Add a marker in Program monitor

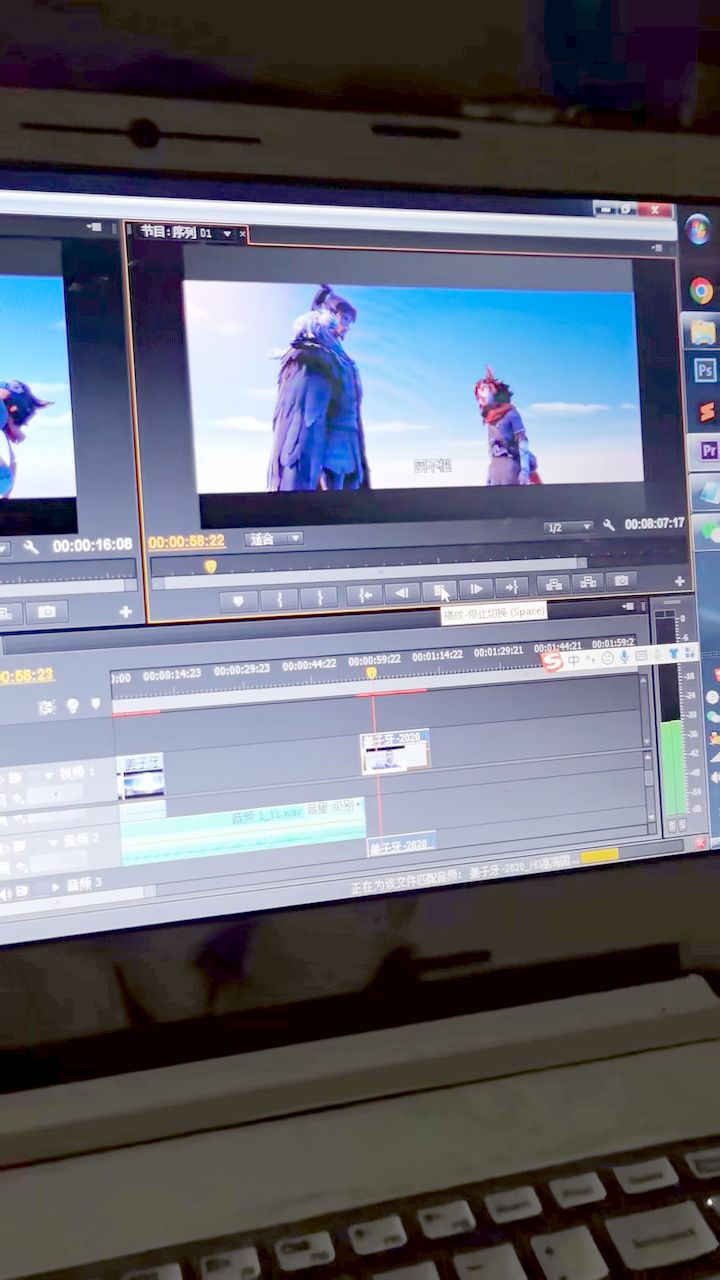point(238,600)
